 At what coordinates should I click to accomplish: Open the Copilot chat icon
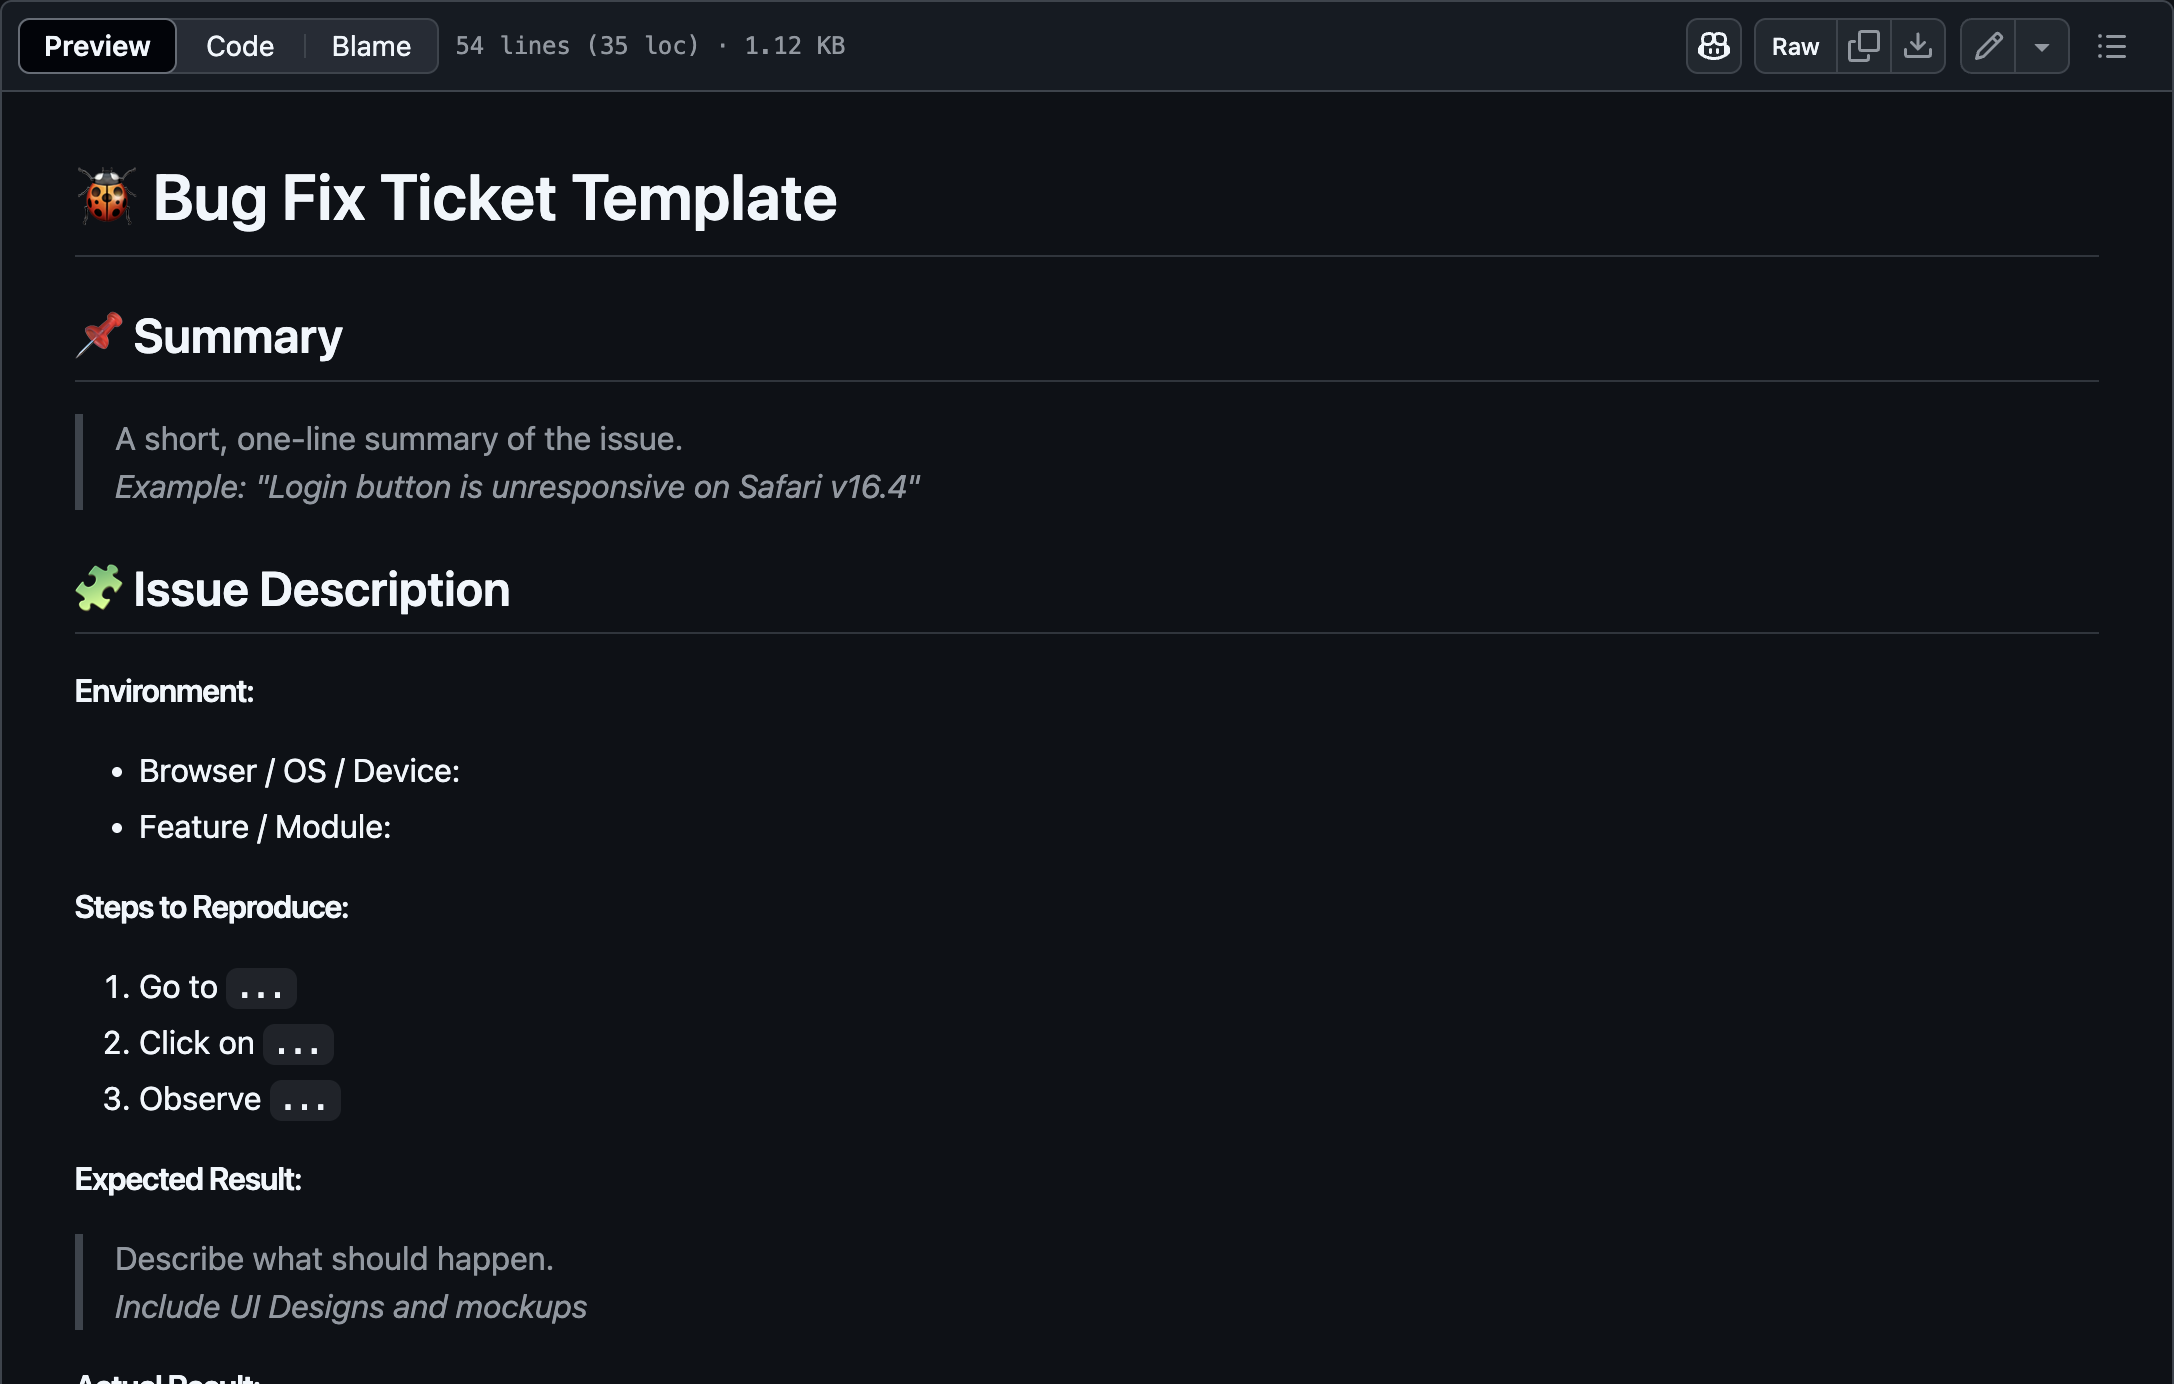click(x=1713, y=46)
